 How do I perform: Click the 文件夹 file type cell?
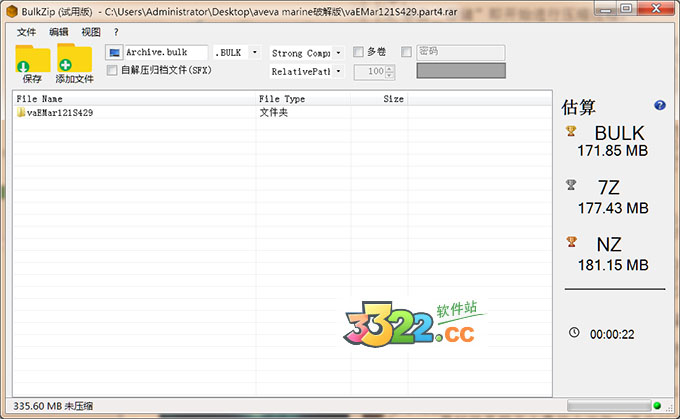pos(274,113)
